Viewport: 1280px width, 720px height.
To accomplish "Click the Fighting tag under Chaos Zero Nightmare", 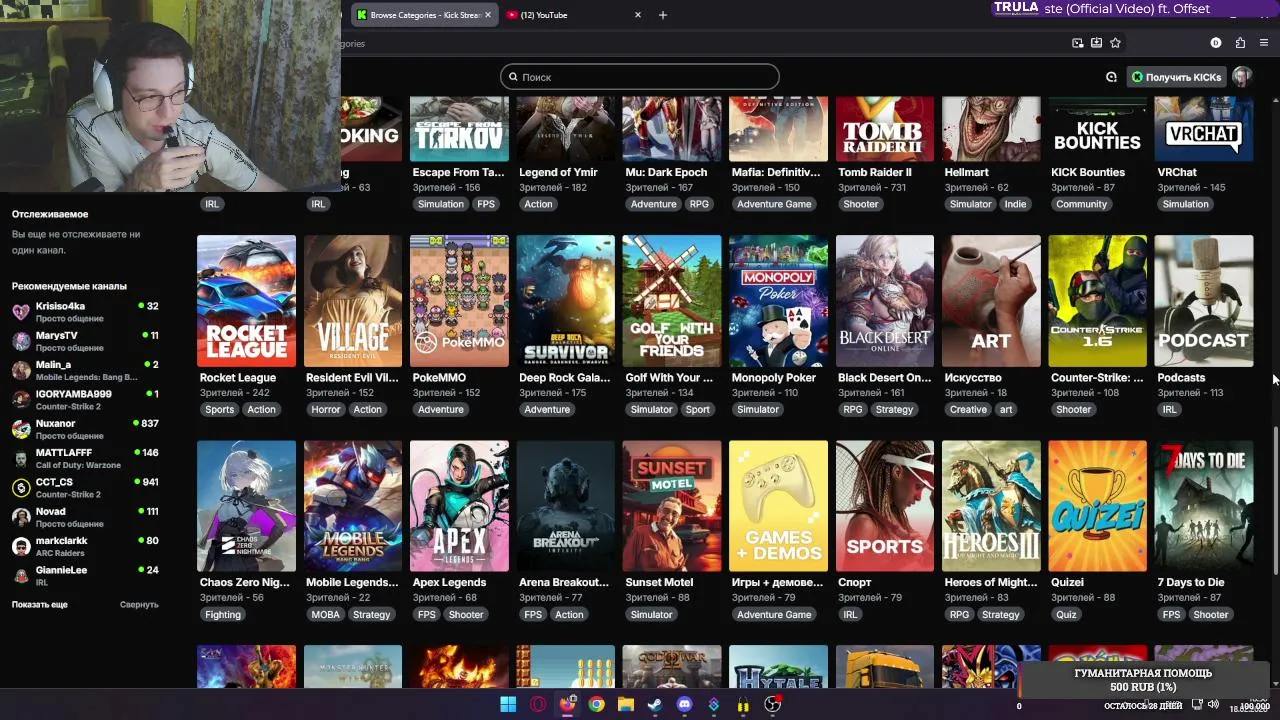I will point(223,614).
